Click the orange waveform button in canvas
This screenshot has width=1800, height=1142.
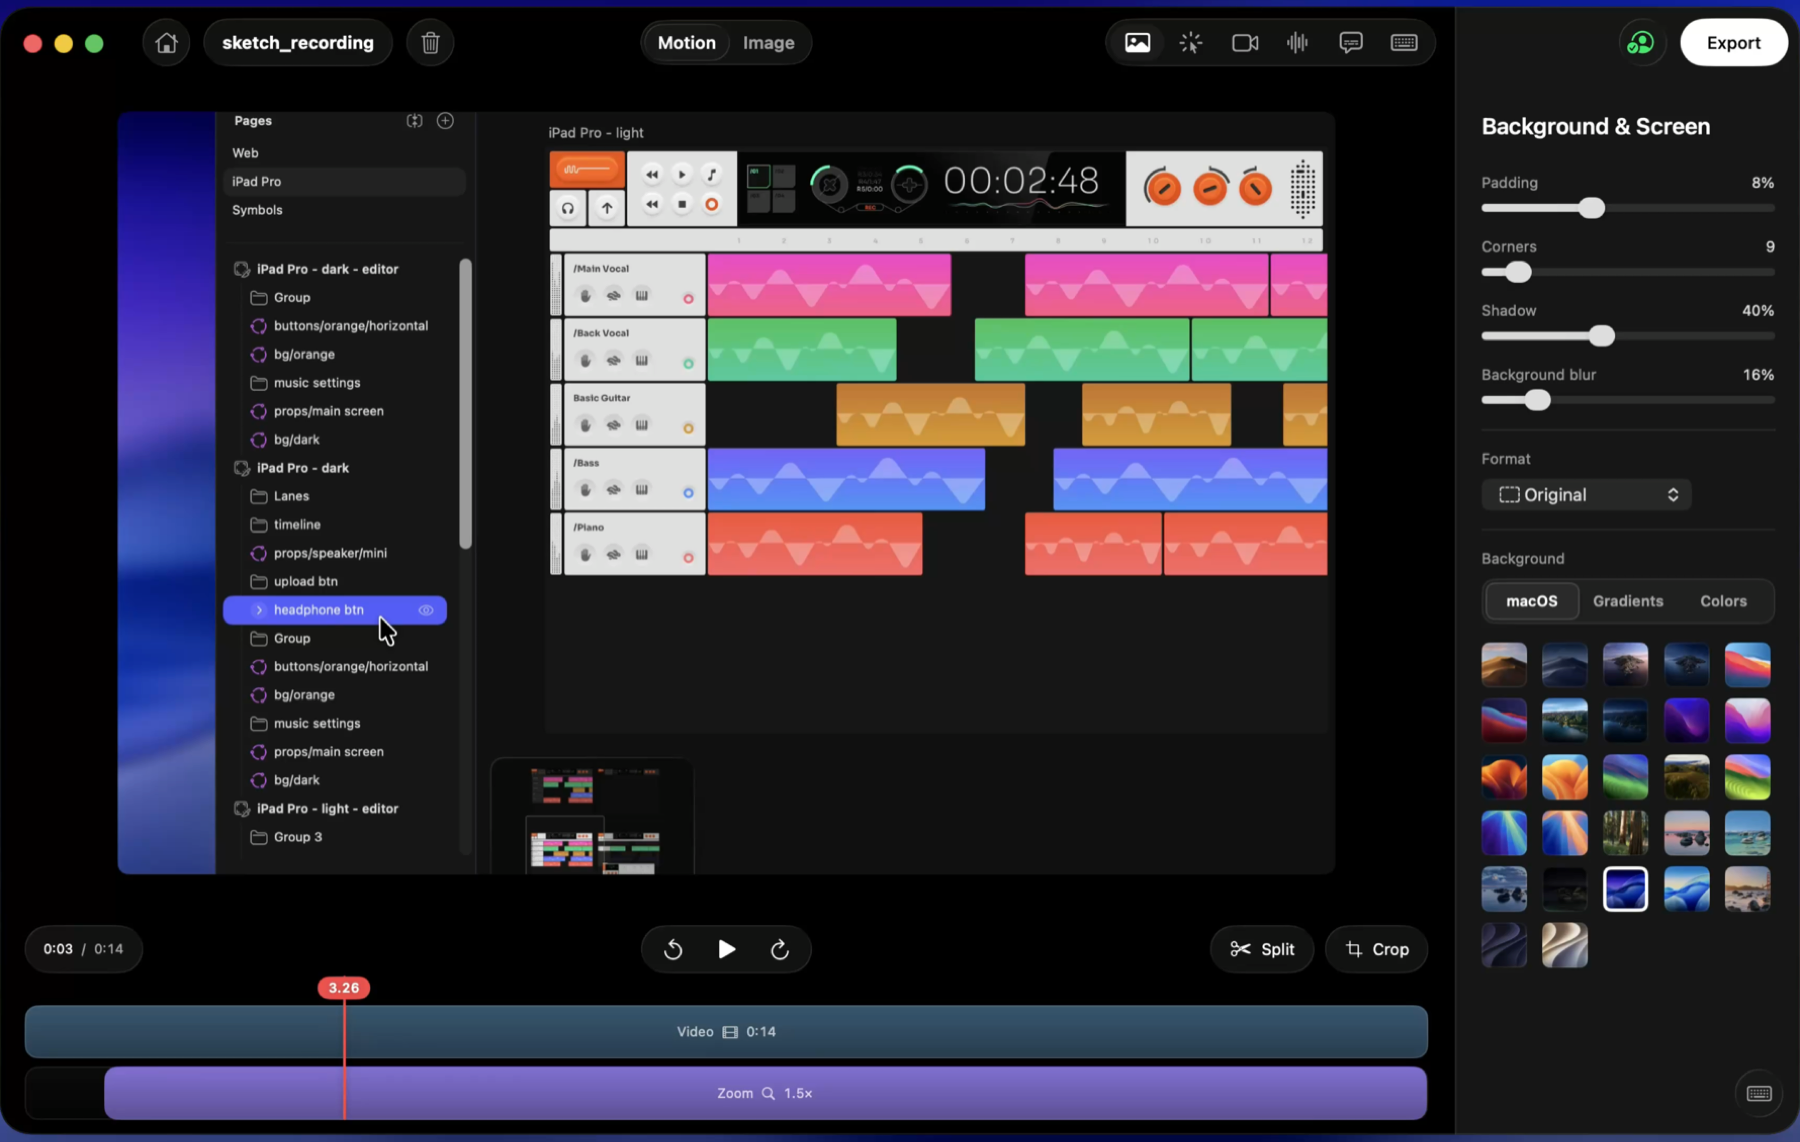click(587, 170)
